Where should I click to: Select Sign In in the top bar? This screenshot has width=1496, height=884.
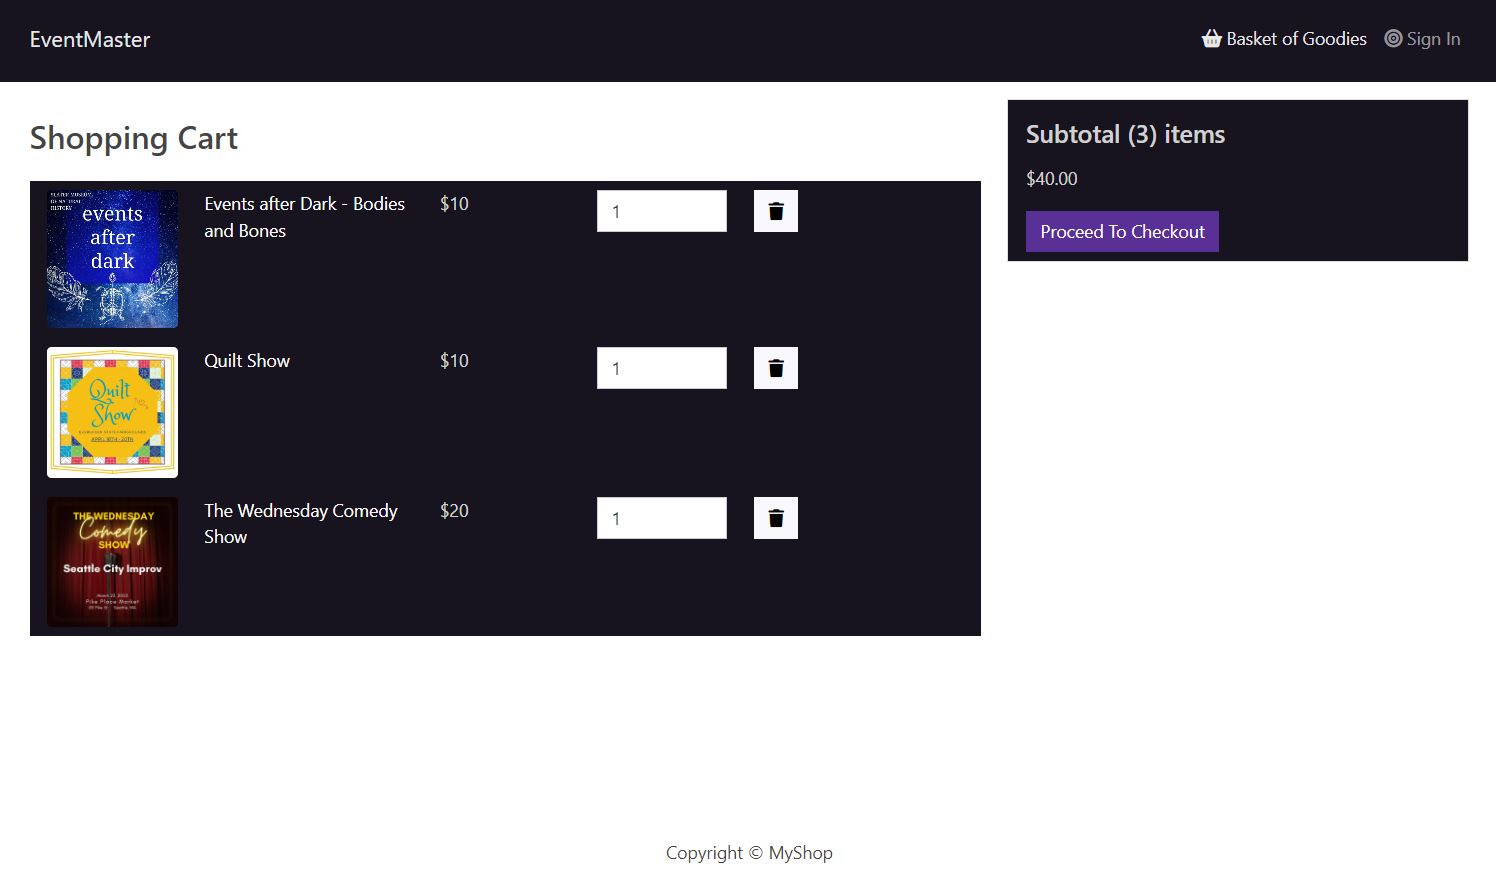(1433, 39)
